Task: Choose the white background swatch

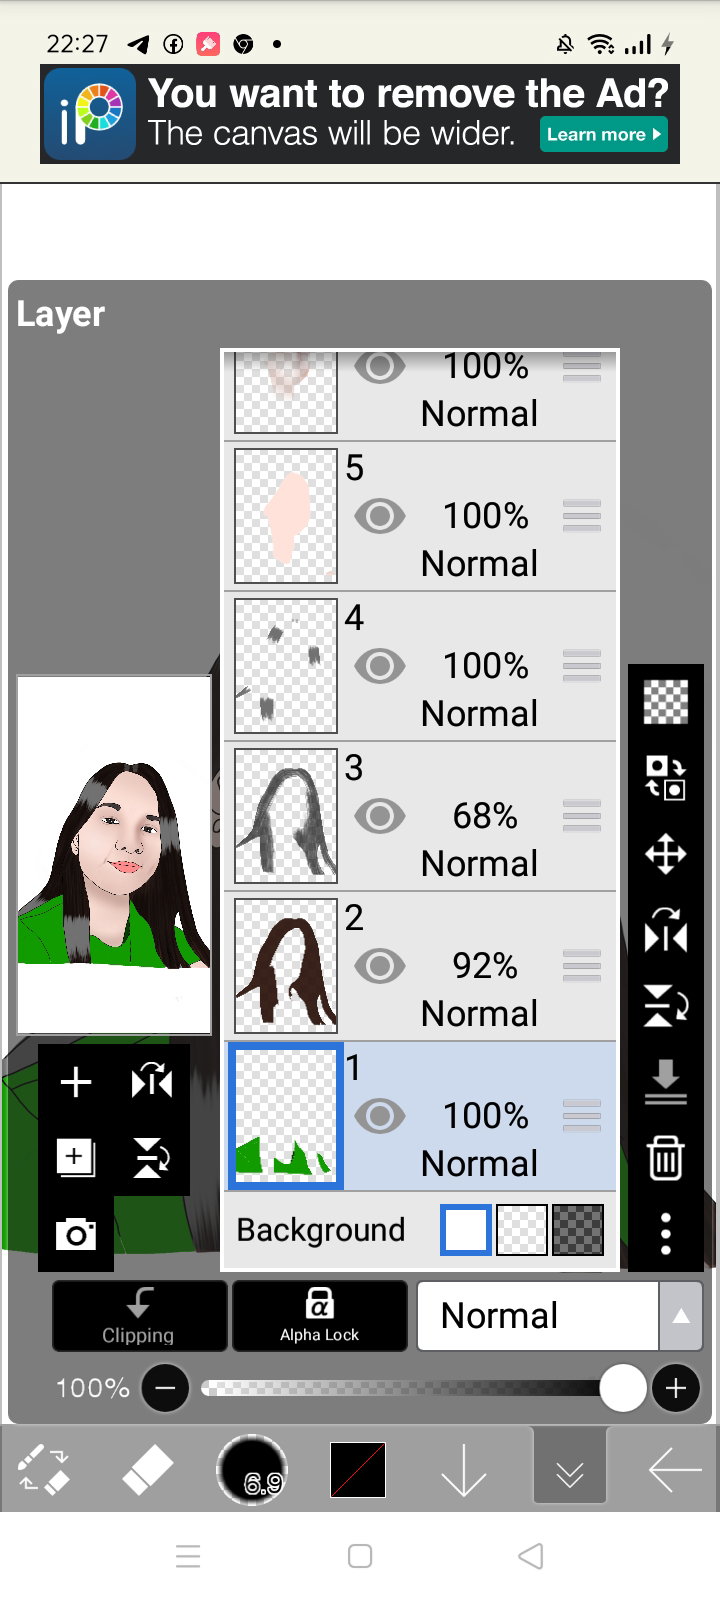Action: [x=466, y=1230]
